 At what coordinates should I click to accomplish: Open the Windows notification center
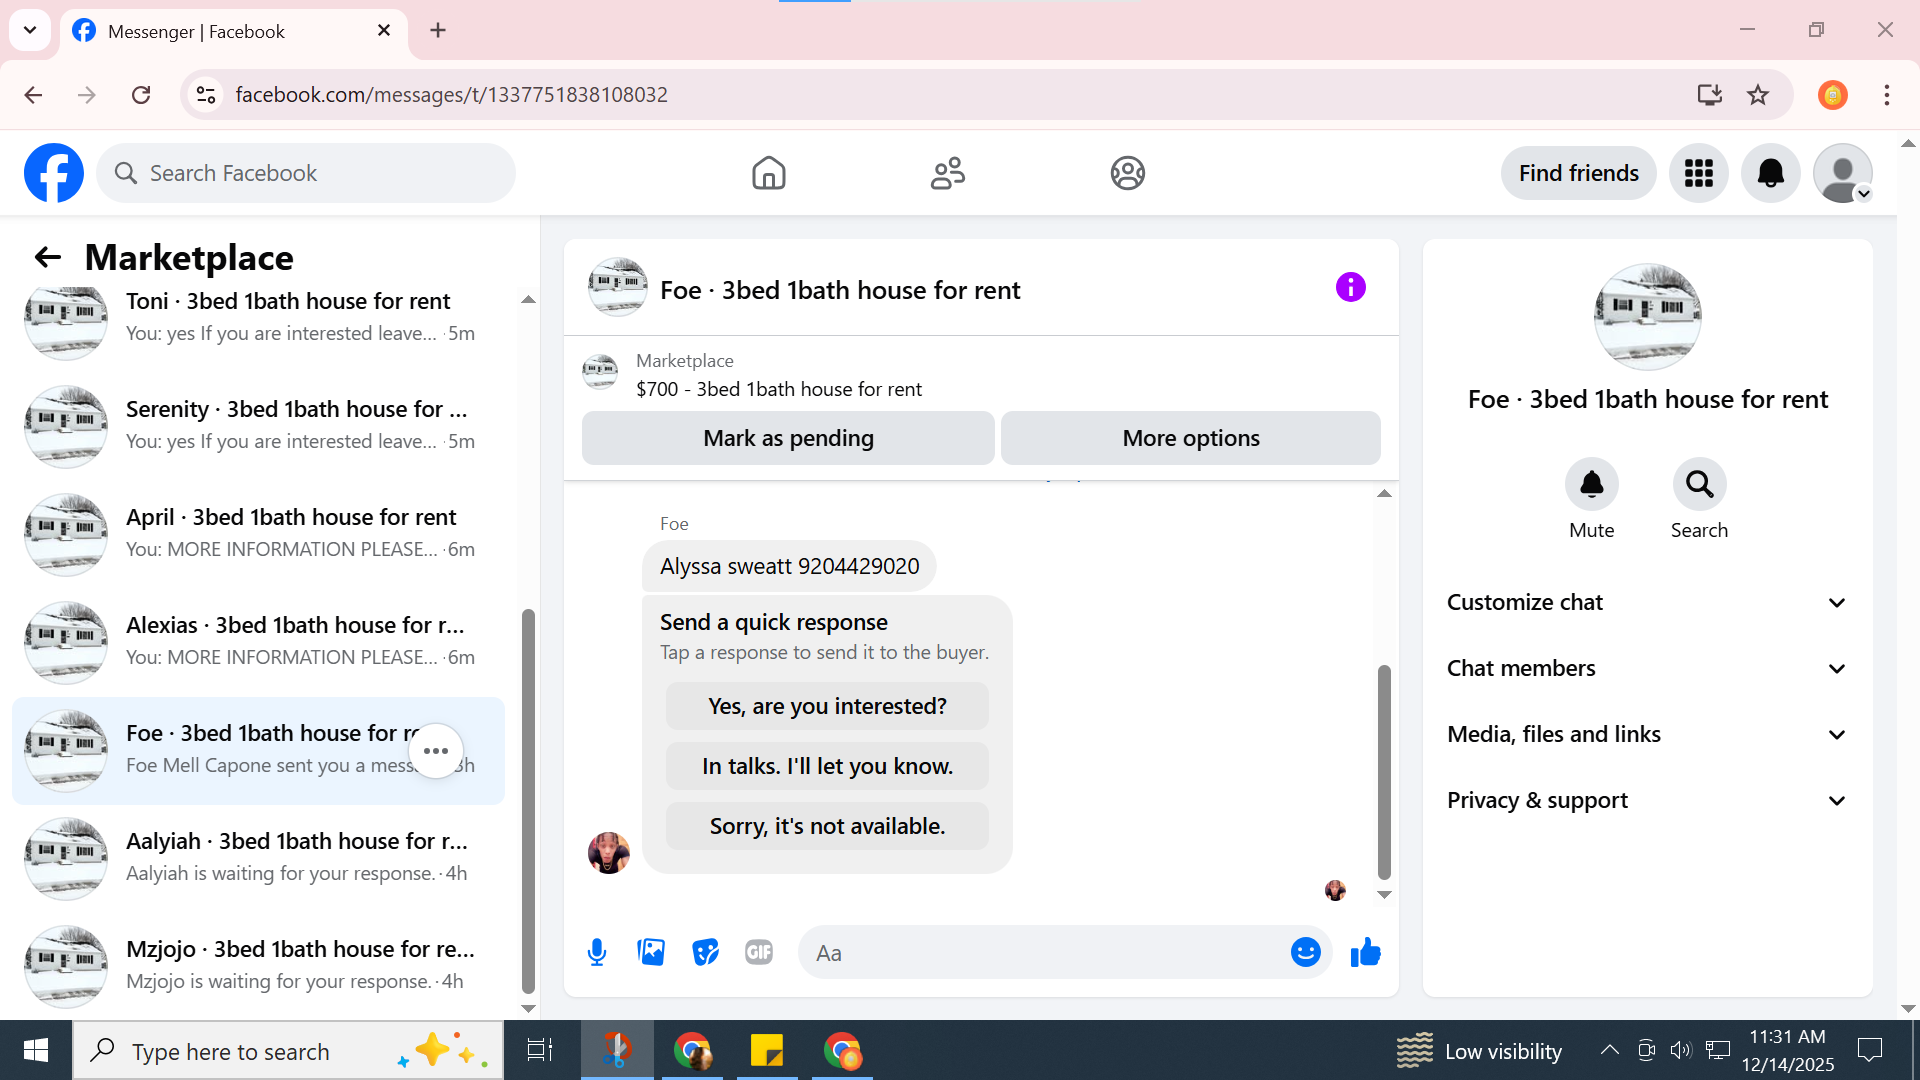[x=1870, y=1050]
